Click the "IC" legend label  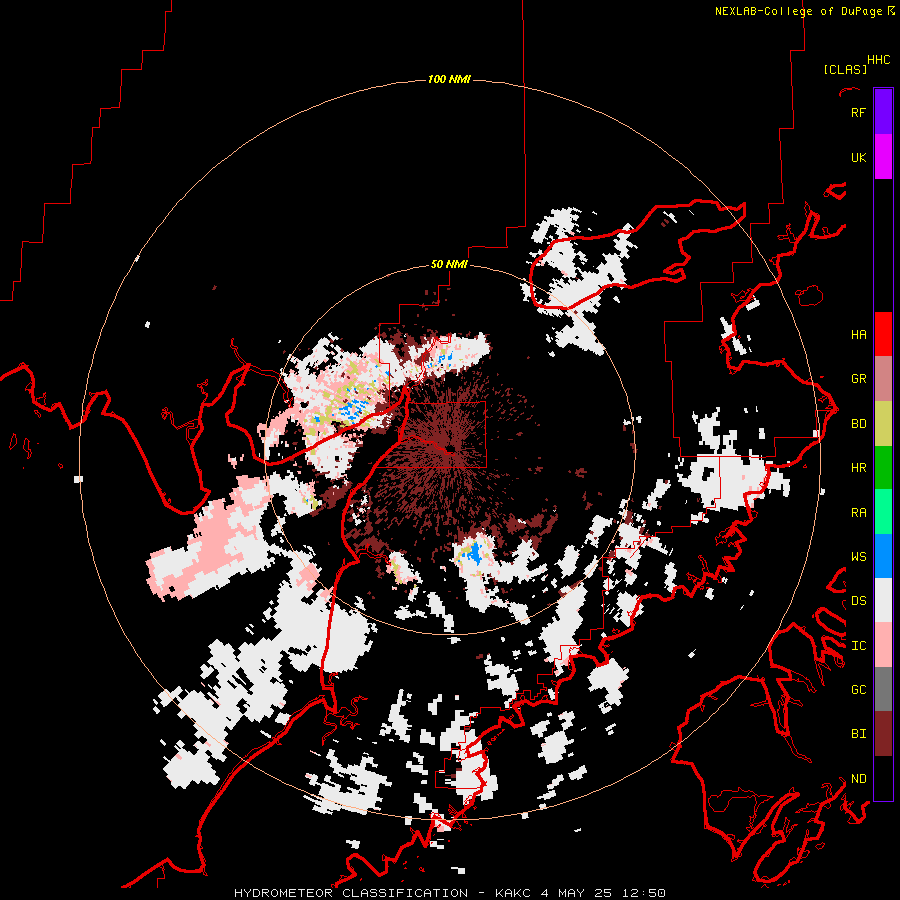click(858, 646)
